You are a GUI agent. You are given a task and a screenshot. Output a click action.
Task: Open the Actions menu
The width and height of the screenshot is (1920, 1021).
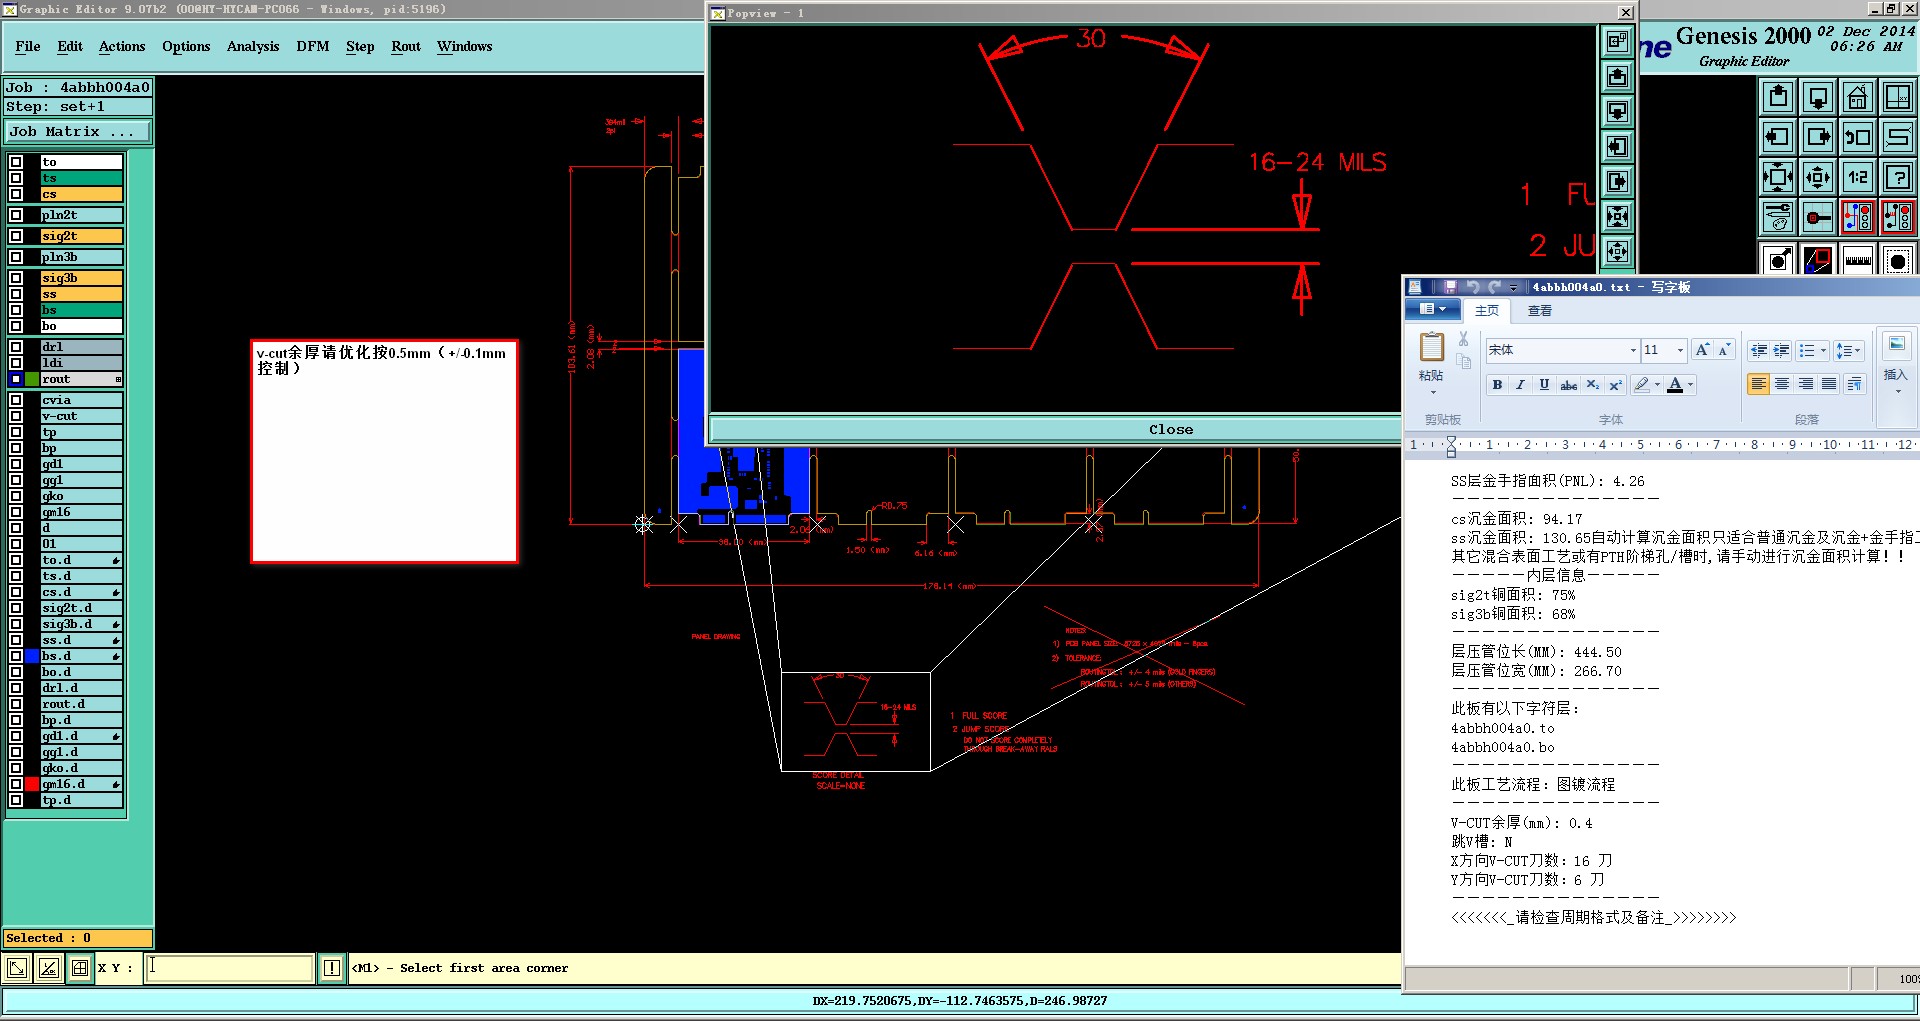(x=122, y=46)
